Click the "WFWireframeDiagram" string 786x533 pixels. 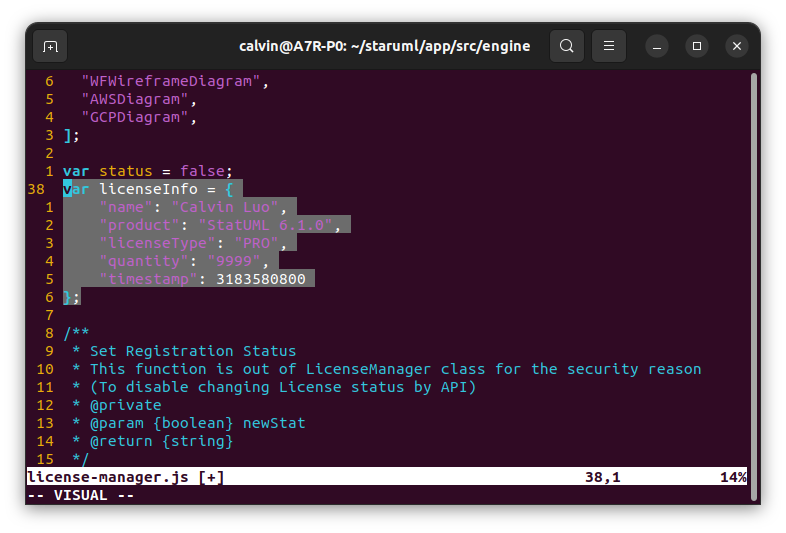pos(171,81)
